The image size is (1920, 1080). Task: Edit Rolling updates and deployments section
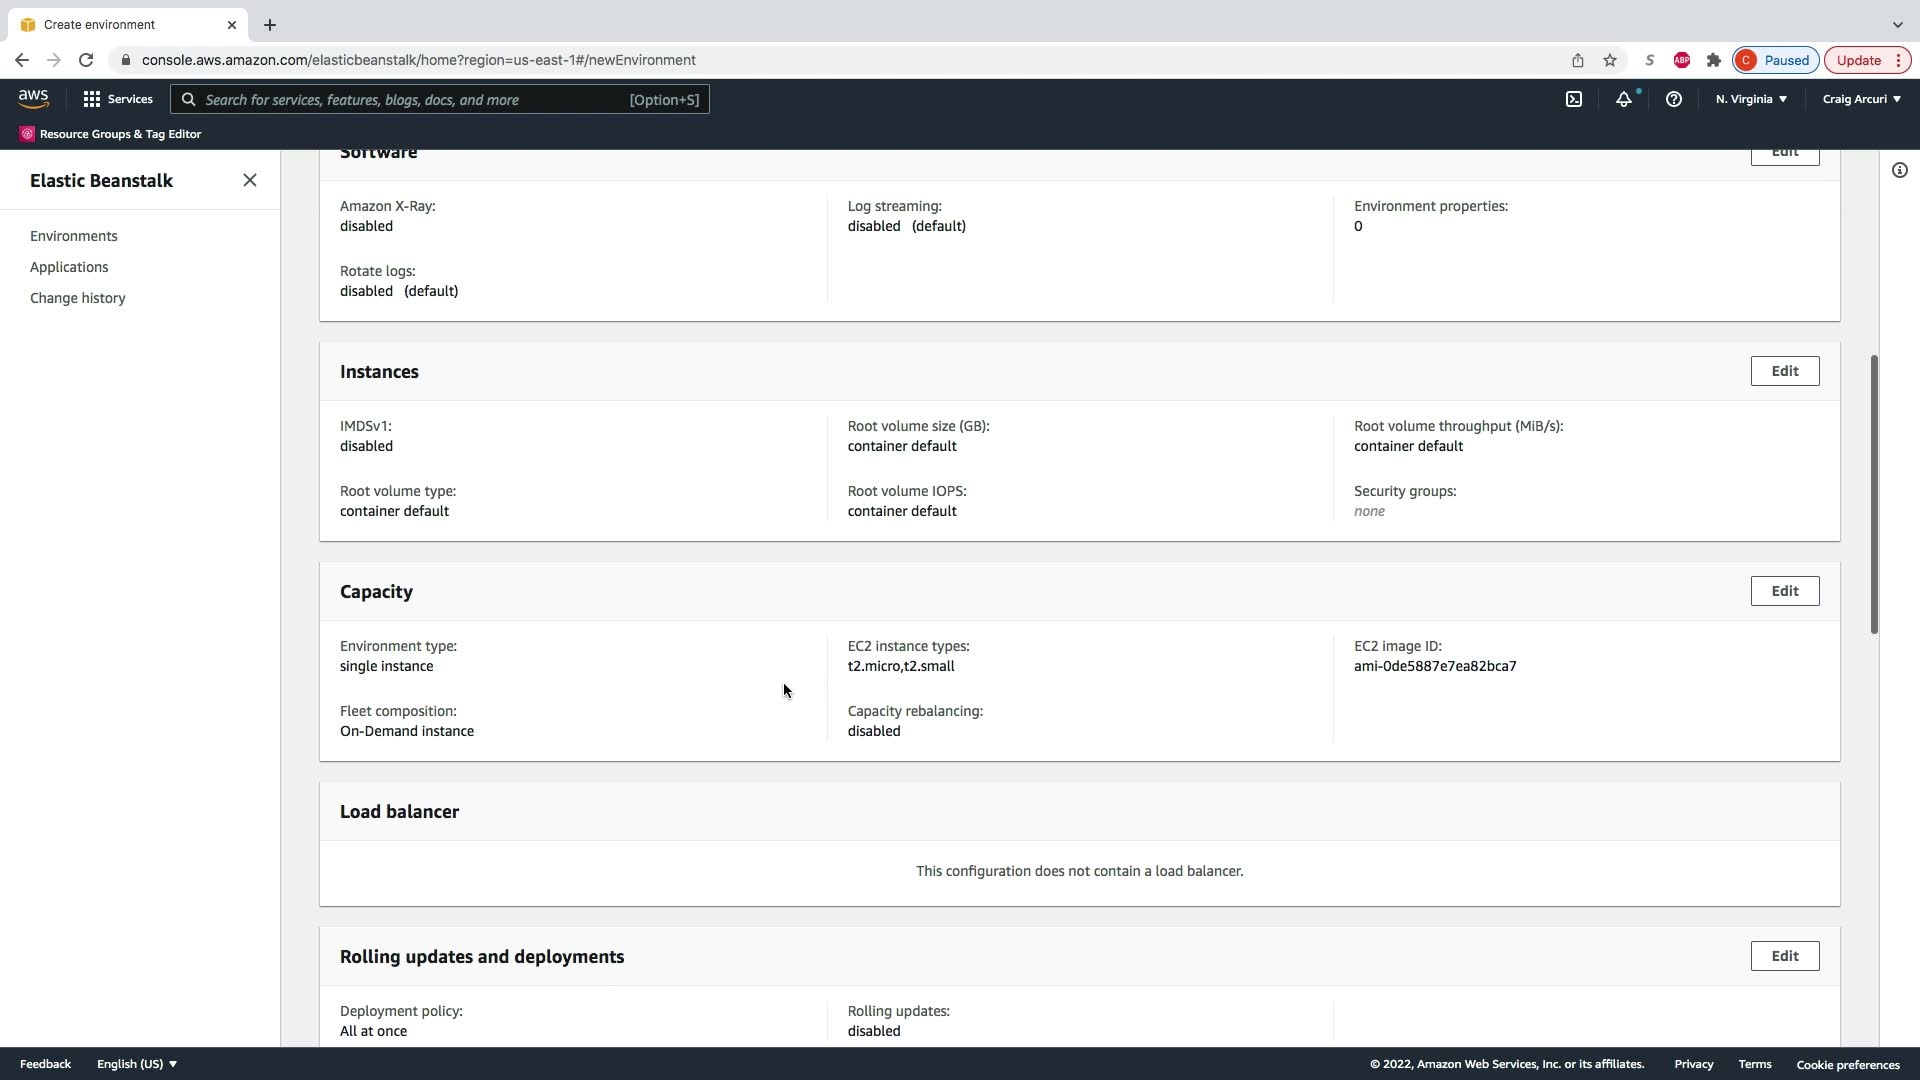(1784, 956)
